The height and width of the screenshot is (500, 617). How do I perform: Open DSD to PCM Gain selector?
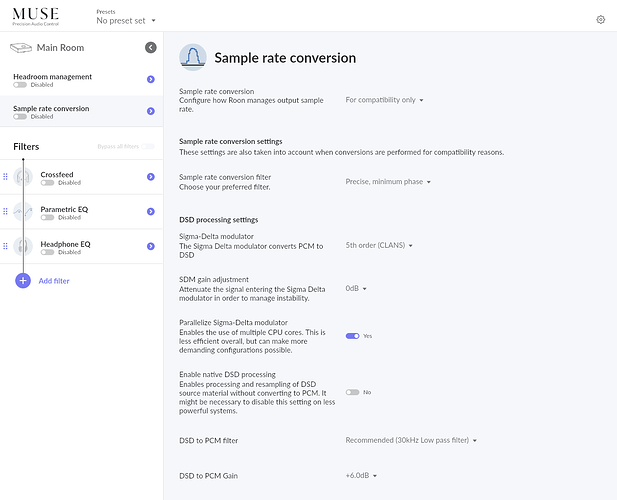(x=362, y=476)
